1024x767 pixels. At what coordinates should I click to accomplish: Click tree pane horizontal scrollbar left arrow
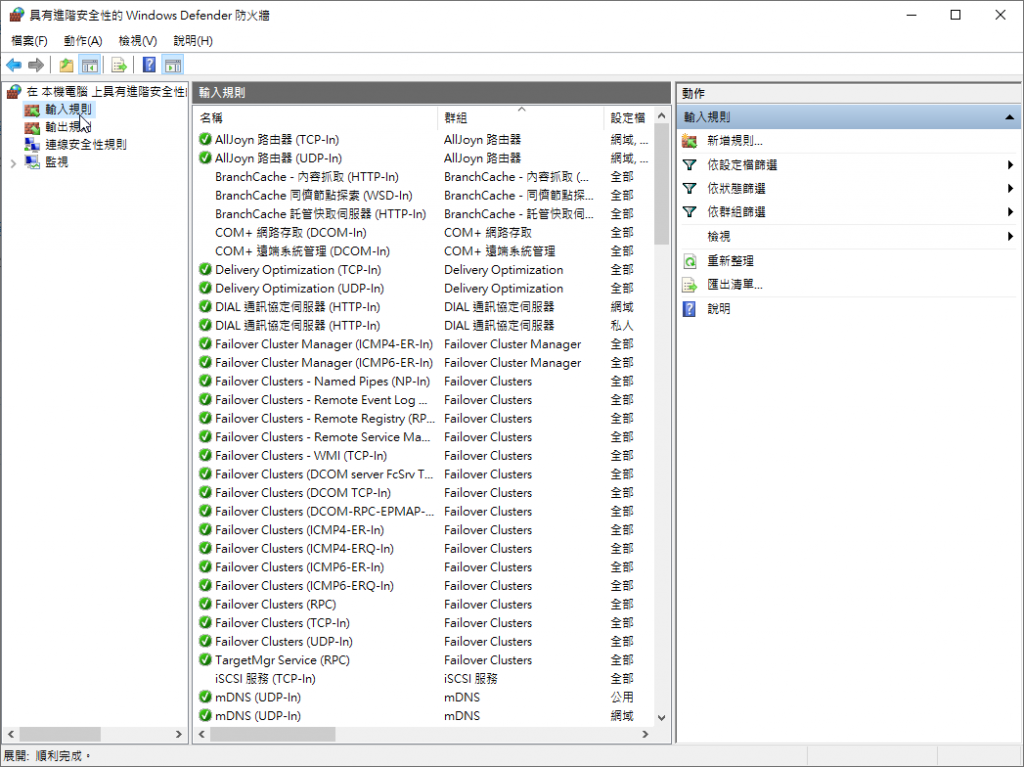[10, 734]
